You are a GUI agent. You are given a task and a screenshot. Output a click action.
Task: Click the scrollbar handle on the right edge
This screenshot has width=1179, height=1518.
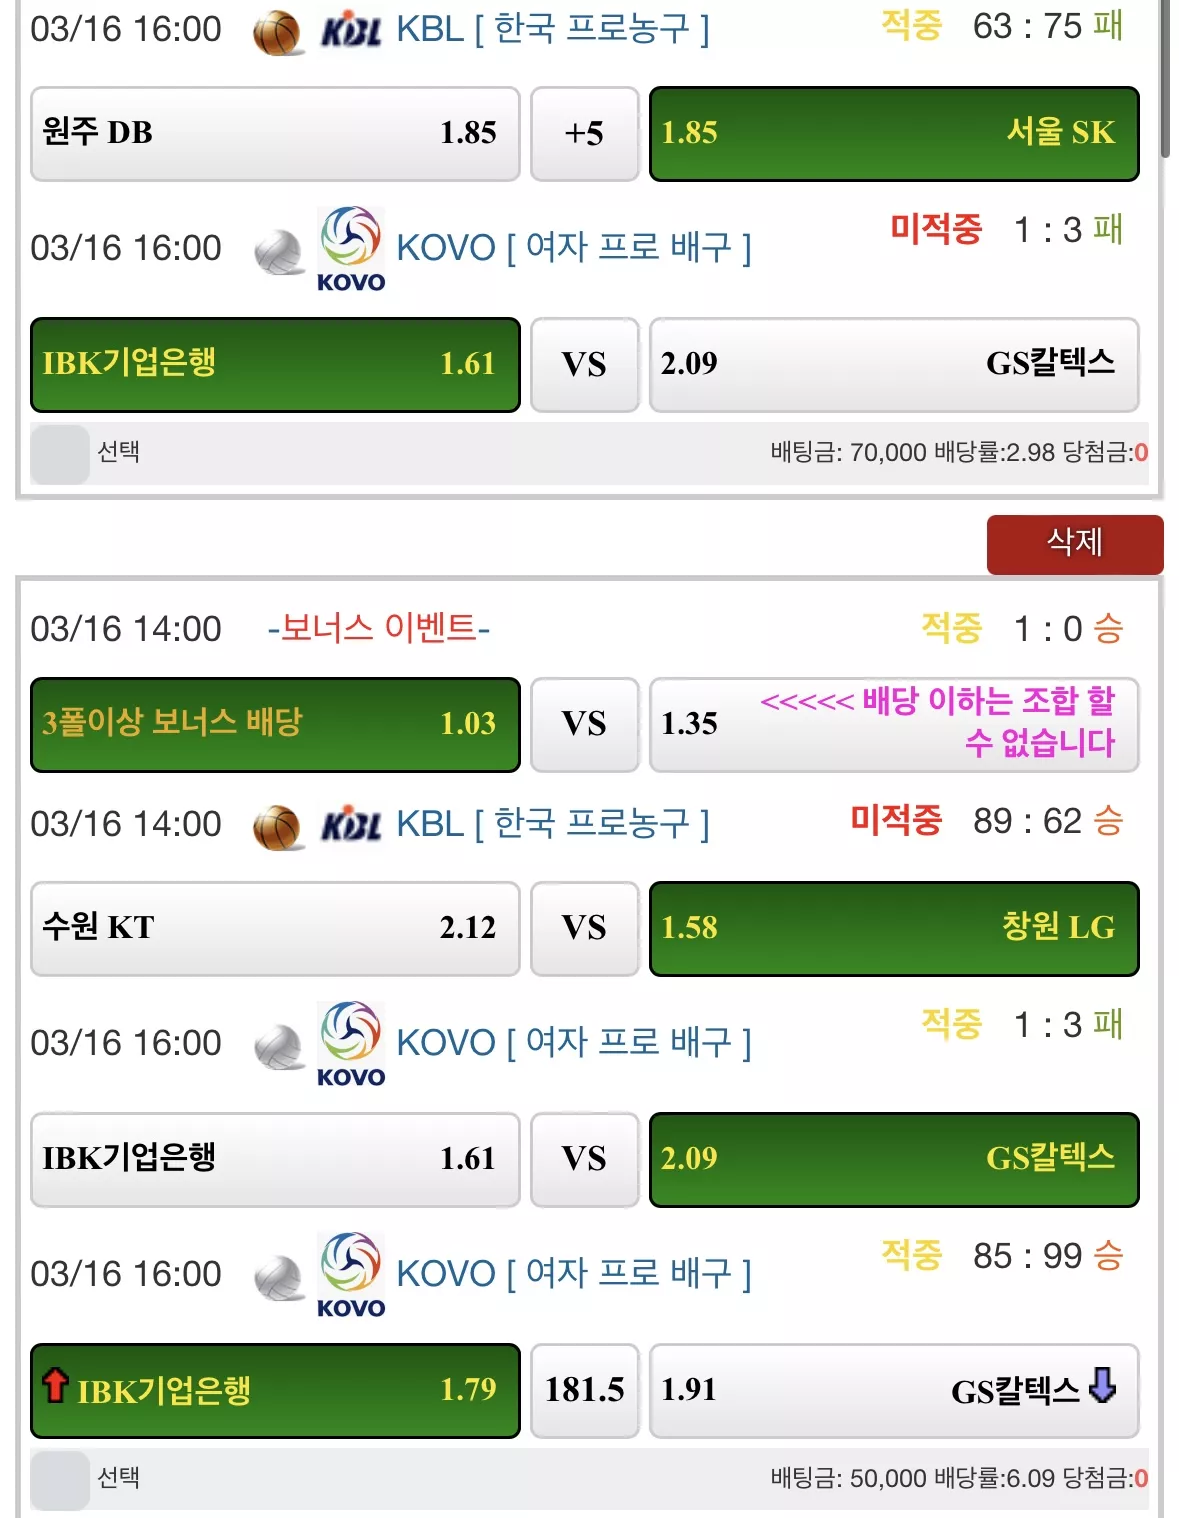point(1165,78)
